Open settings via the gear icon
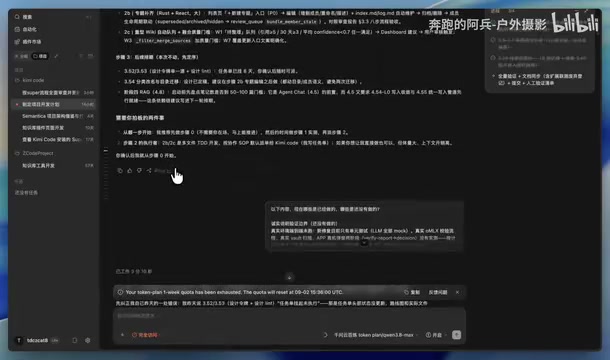Screen dimensions: 610x360 pos(88,340)
